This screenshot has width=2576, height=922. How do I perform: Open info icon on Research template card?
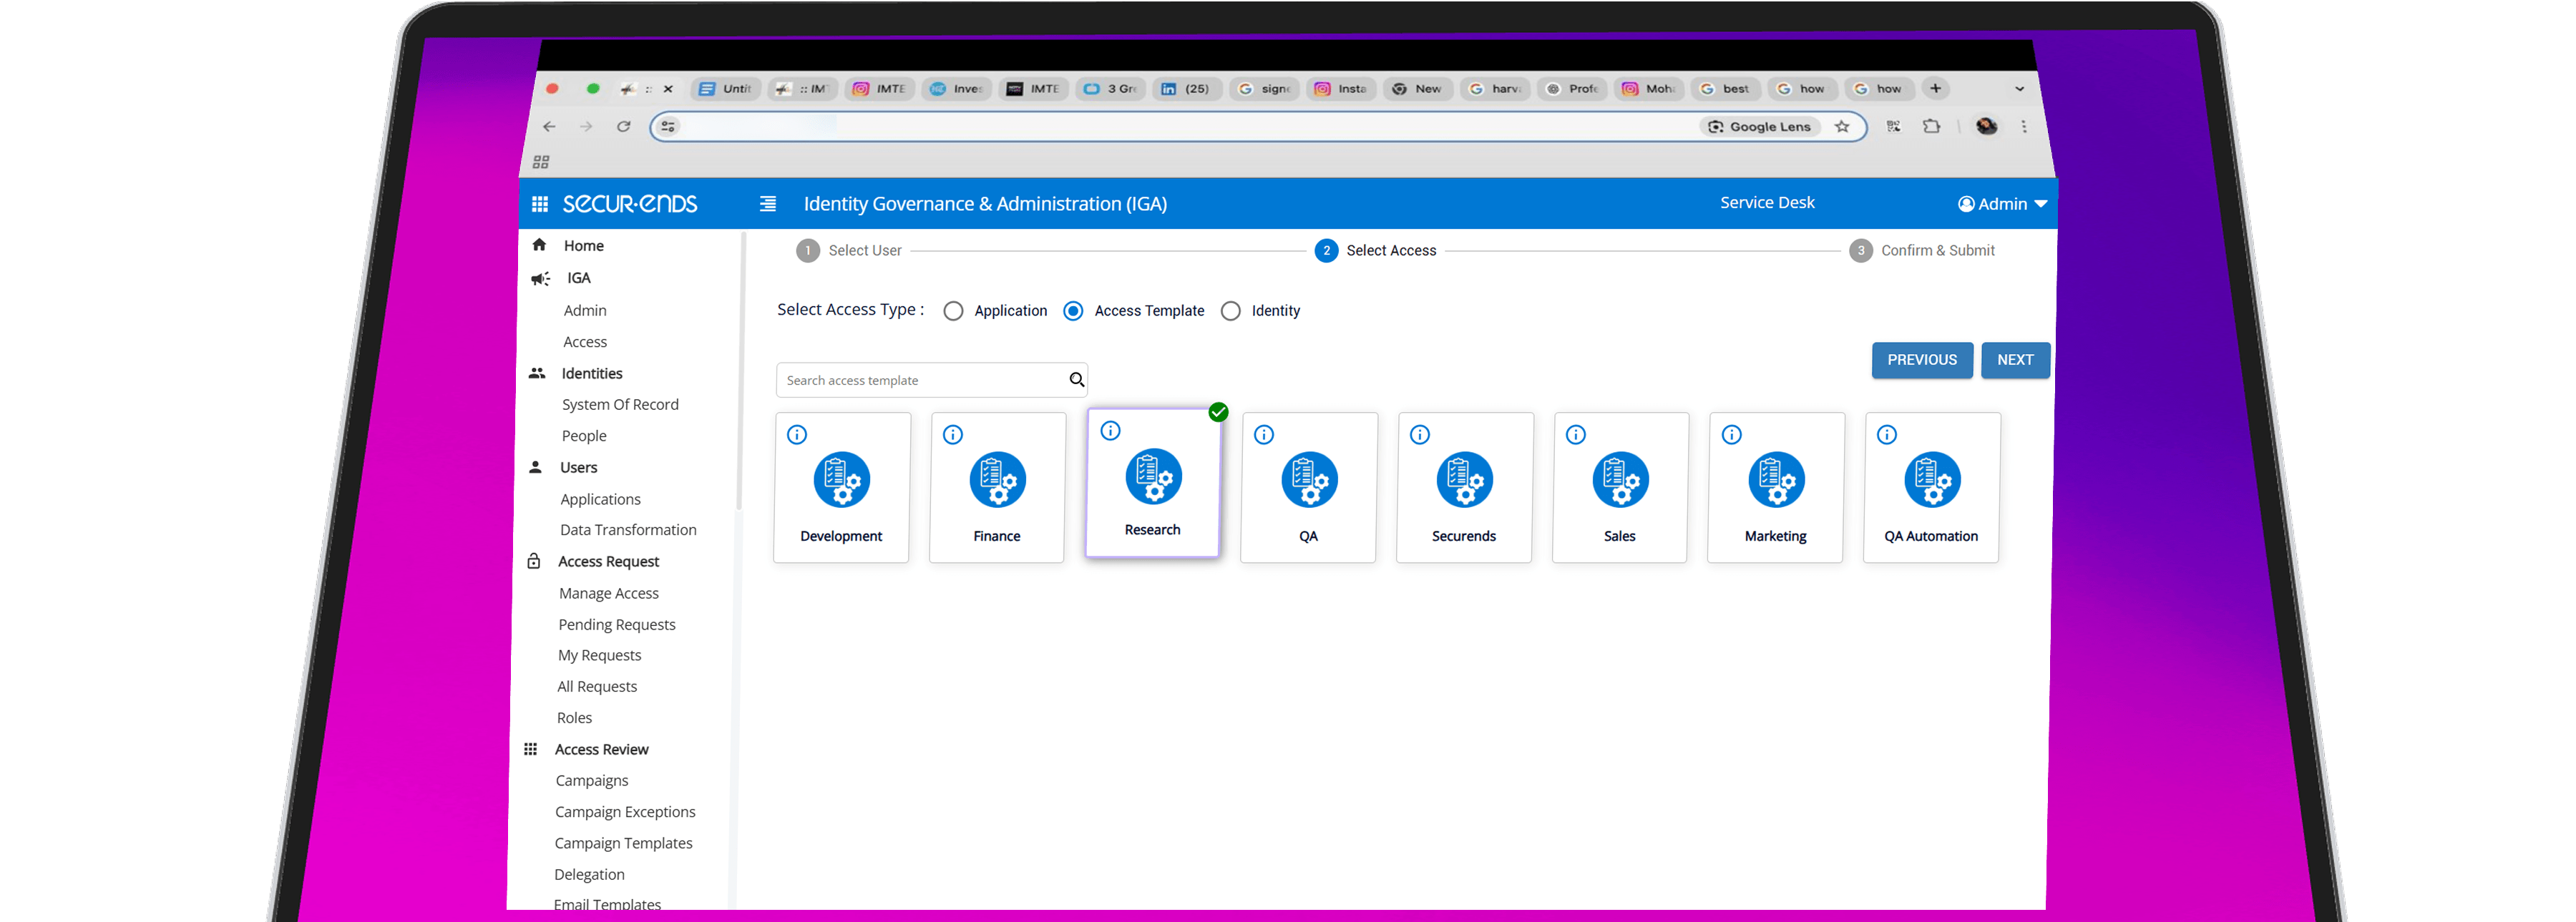tap(1110, 431)
